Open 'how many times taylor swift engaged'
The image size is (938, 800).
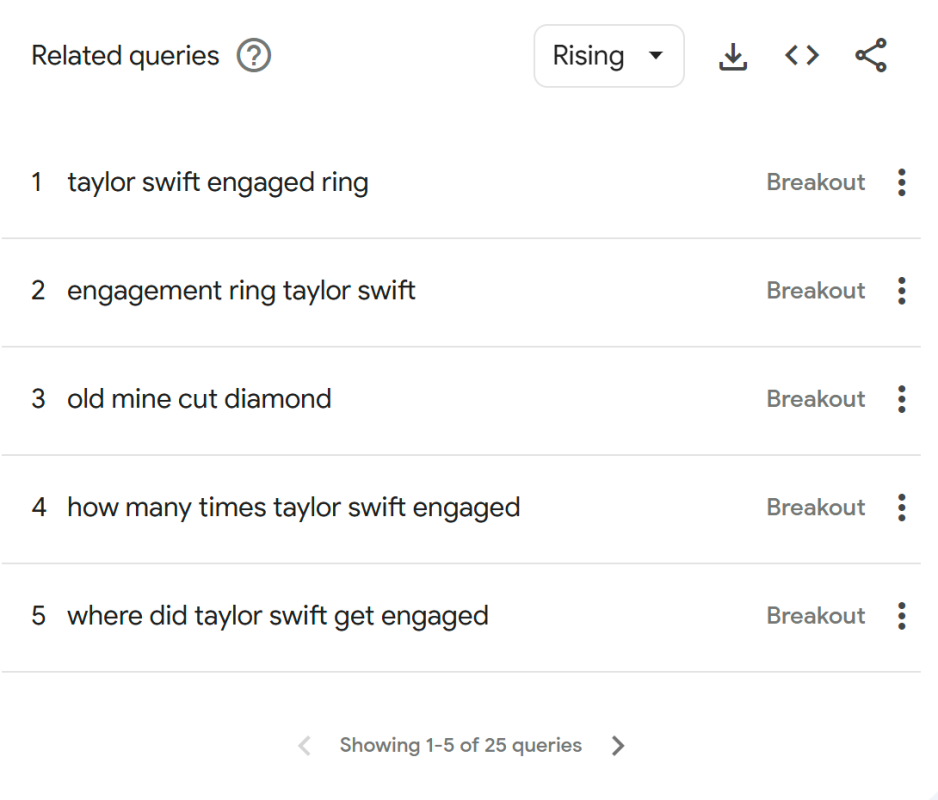(x=293, y=507)
